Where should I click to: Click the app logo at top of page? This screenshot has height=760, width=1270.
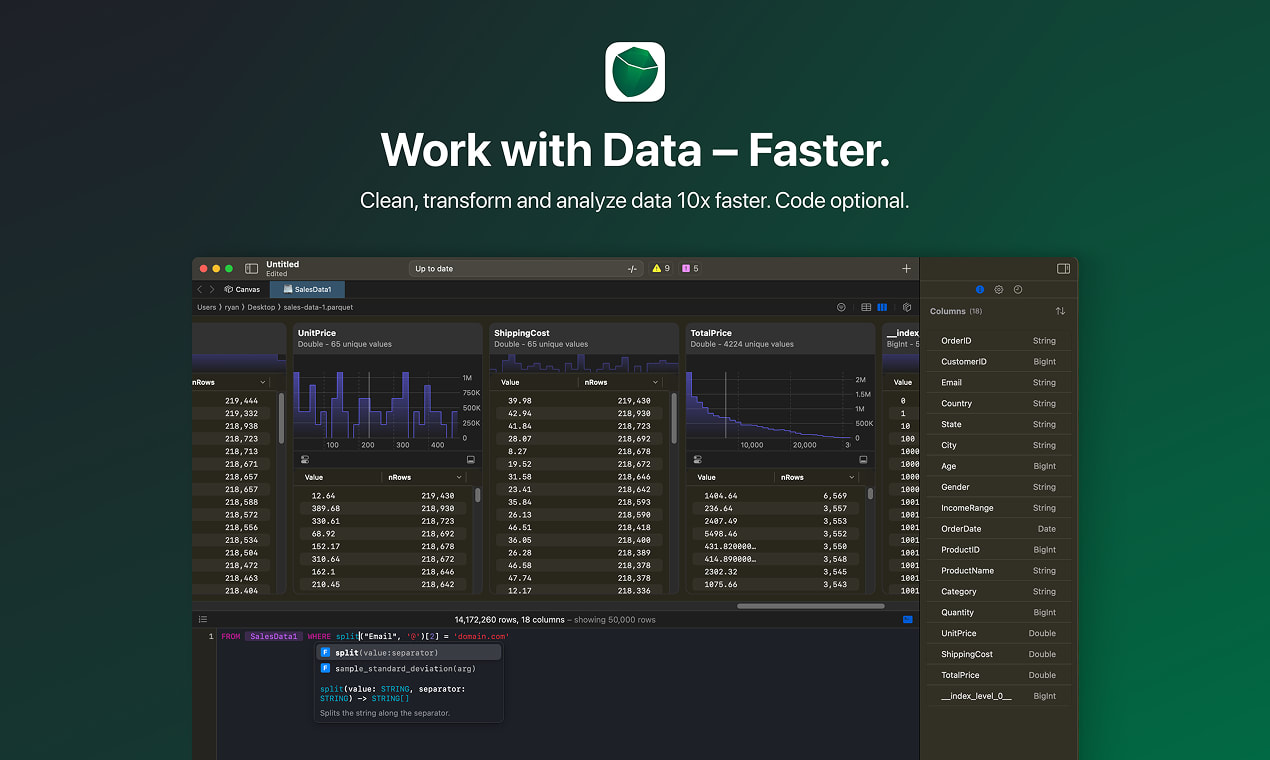(x=635, y=71)
